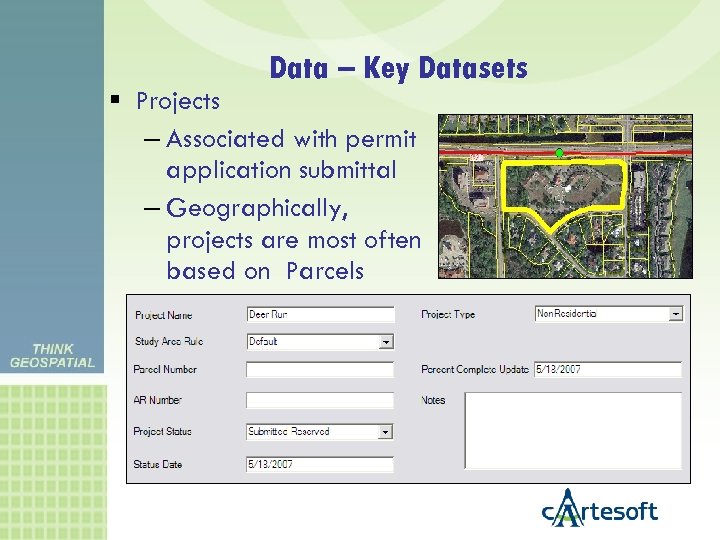This screenshot has height=540, width=720.
Task: Click the empty AR Number field
Action: (x=320, y=400)
